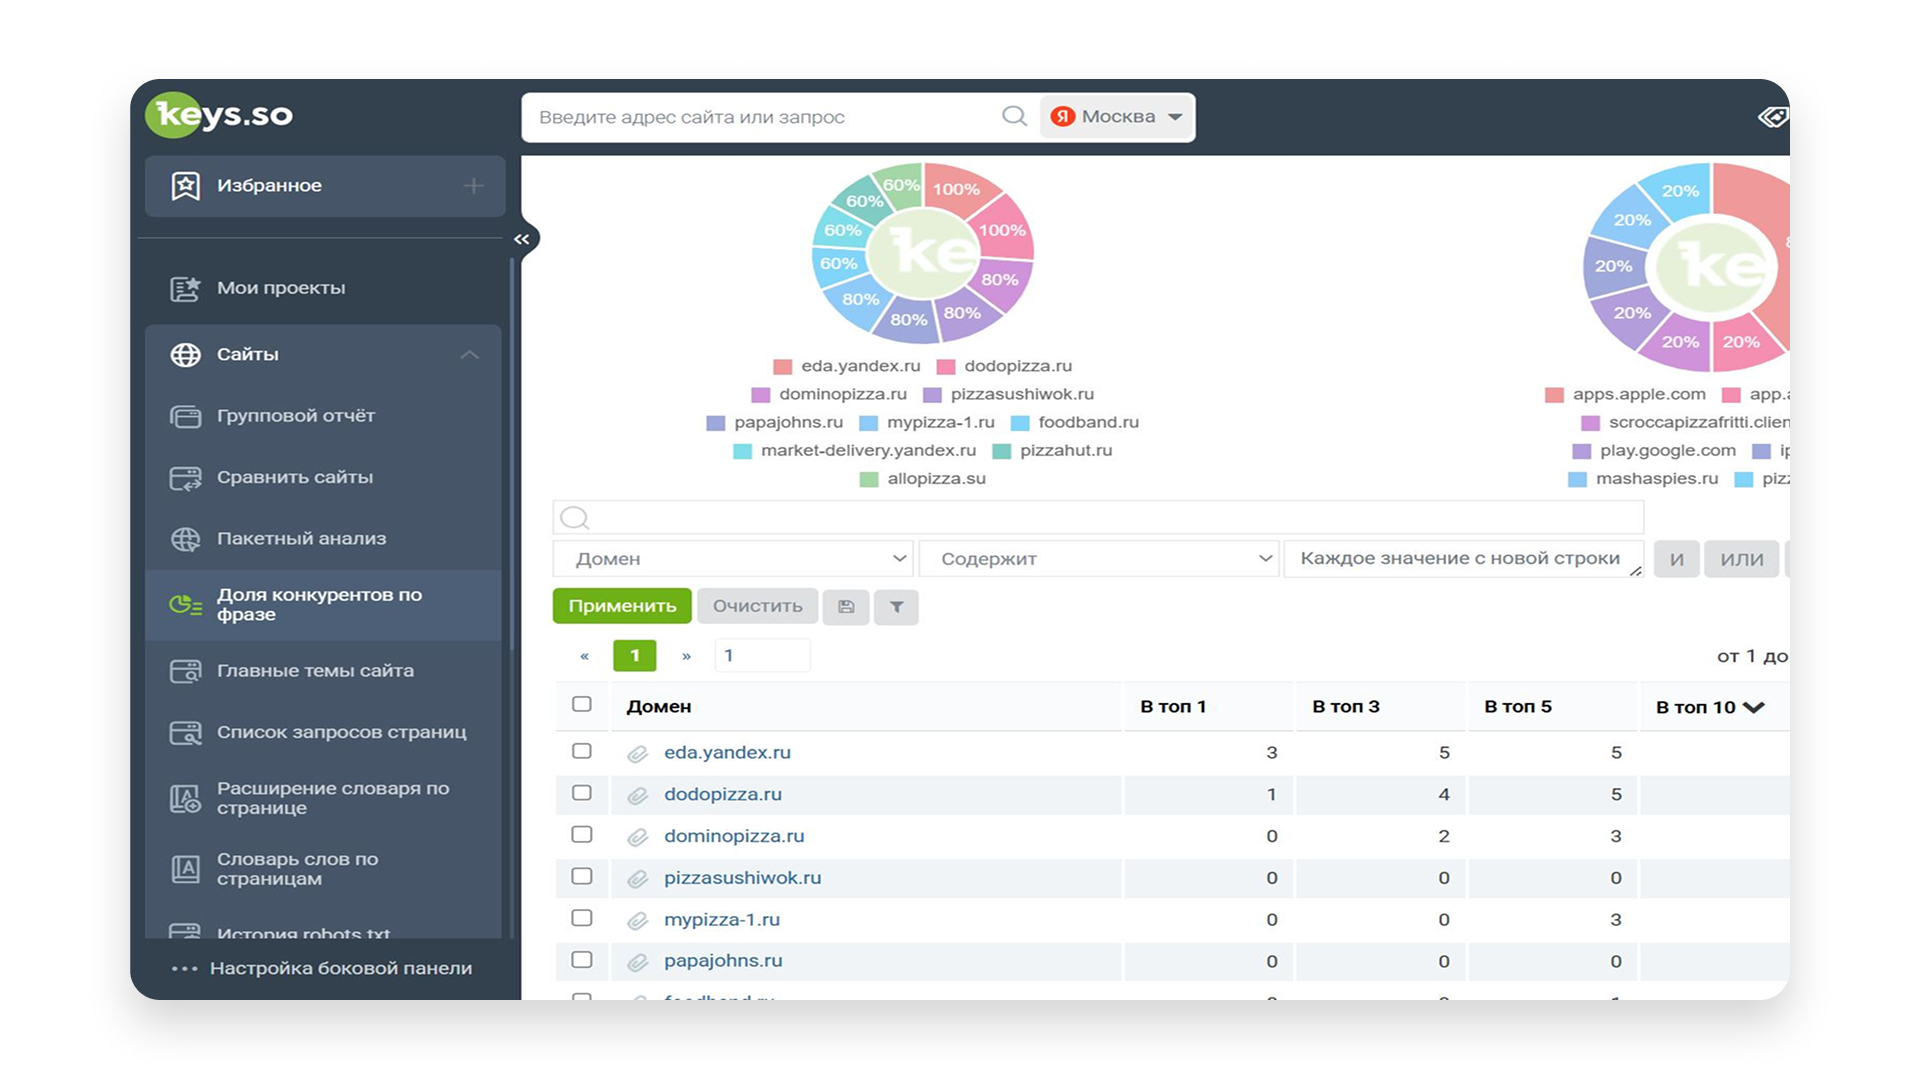
Task: Click the Главные темы сайта icon
Action: tap(185, 671)
